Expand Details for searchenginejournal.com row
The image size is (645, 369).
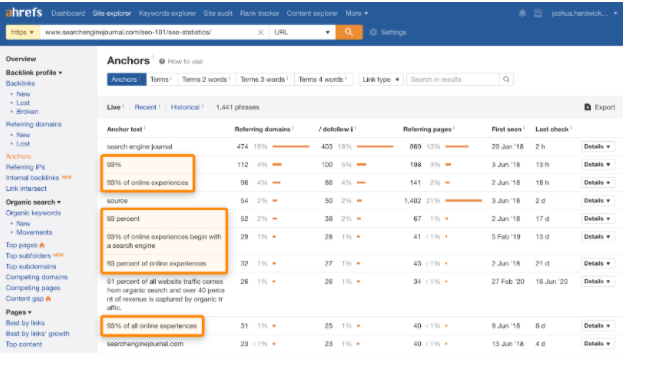coord(597,343)
